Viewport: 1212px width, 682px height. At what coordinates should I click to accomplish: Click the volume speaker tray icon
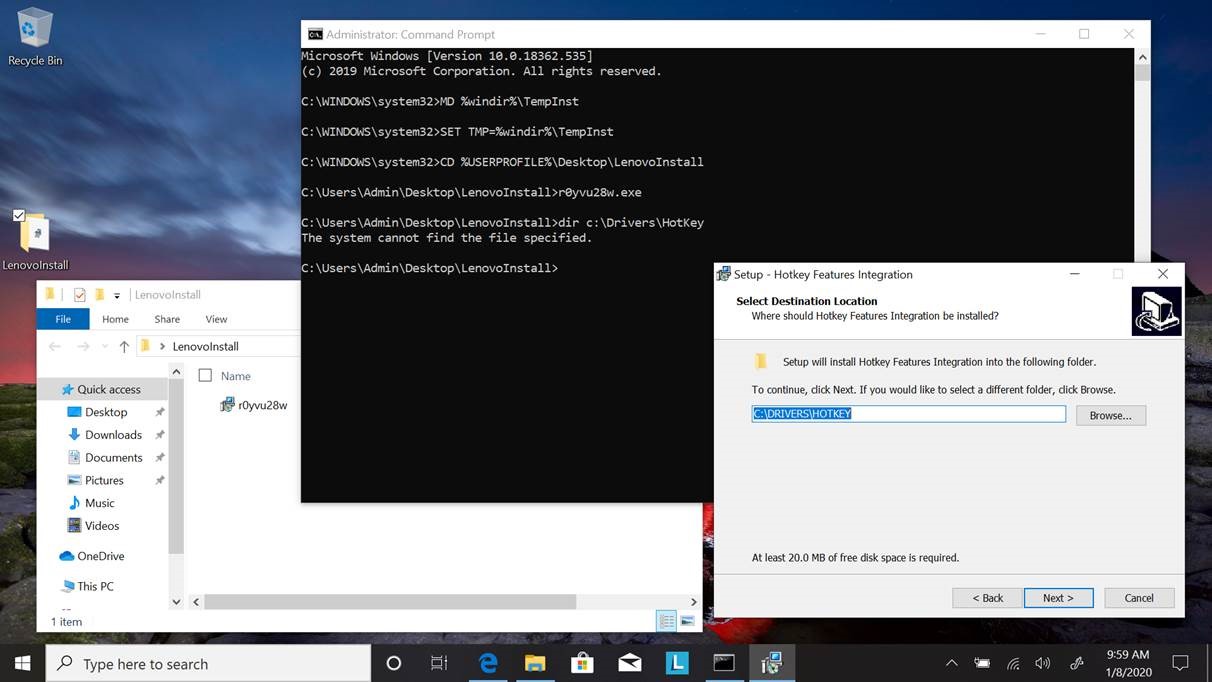pos(1043,663)
